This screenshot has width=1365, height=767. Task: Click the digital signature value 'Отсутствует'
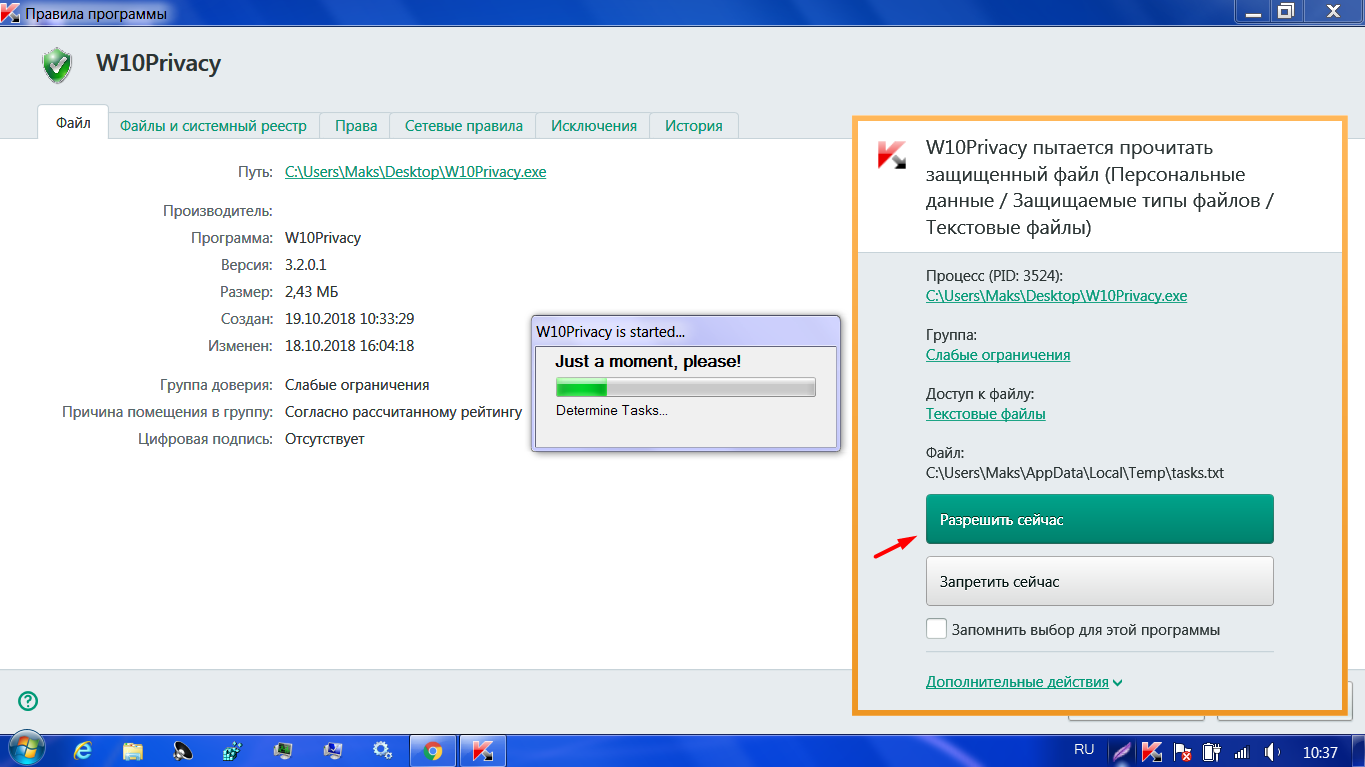coord(325,439)
